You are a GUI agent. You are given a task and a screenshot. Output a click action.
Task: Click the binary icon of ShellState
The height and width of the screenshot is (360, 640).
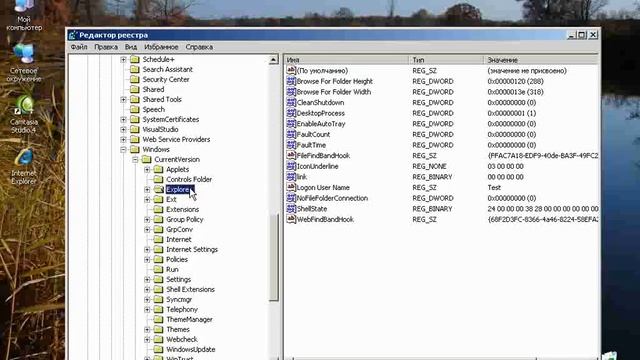click(291, 208)
